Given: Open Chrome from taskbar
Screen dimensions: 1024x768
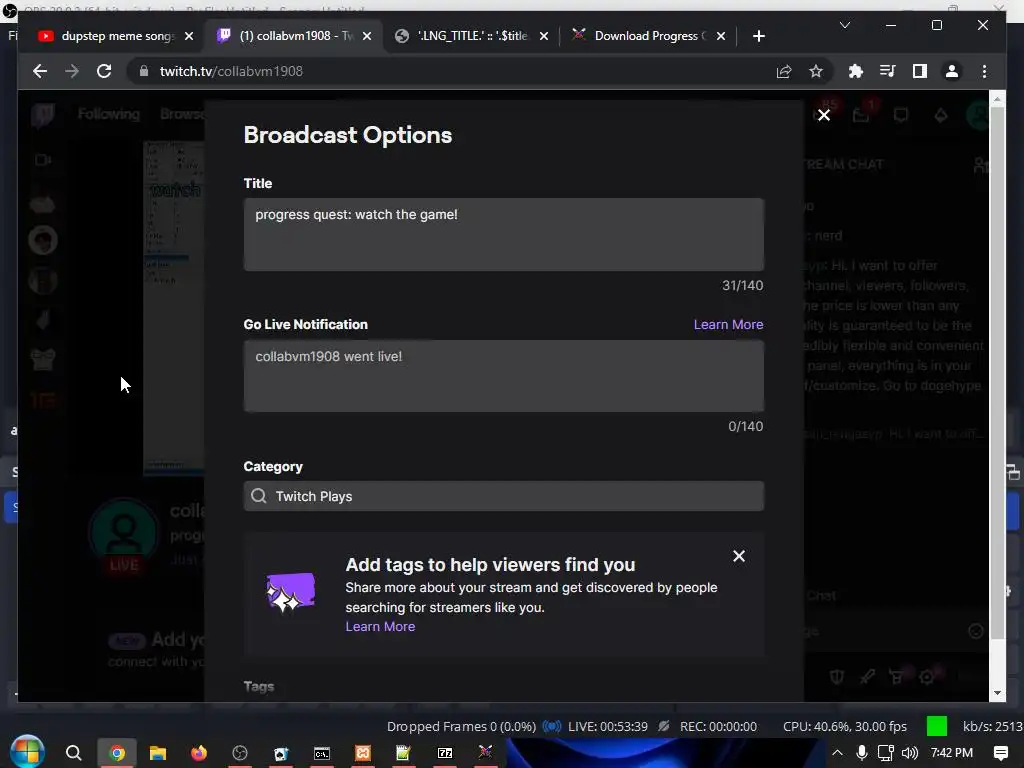Looking at the screenshot, I should [117, 753].
